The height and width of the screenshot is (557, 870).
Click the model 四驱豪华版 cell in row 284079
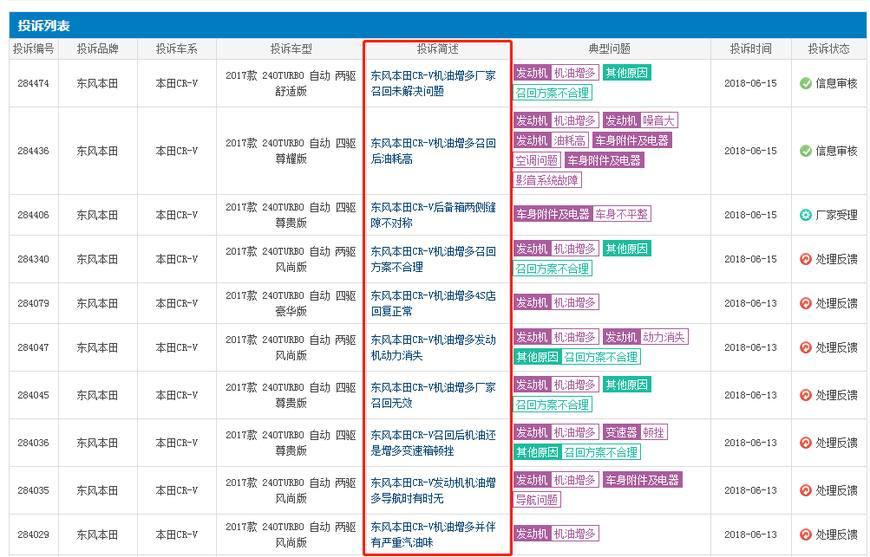click(x=291, y=303)
